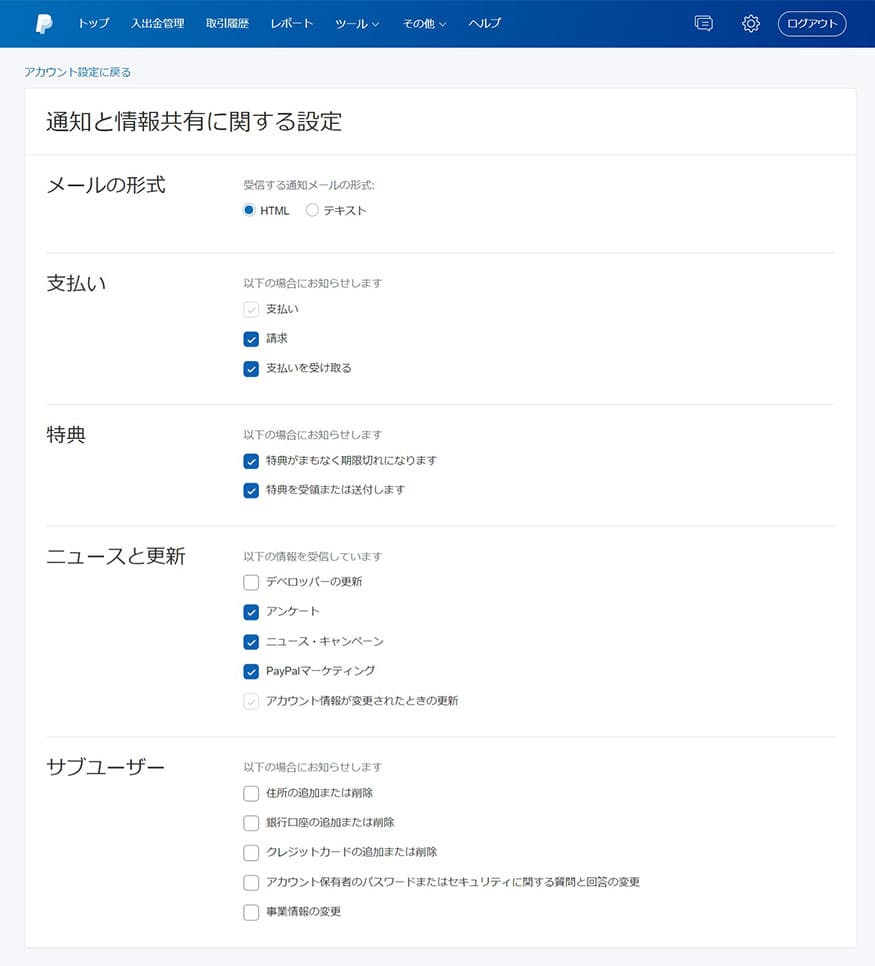This screenshot has height=966, width=875.
Task: Check the 事業情報の変更 checkbox
Action: click(251, 912)
